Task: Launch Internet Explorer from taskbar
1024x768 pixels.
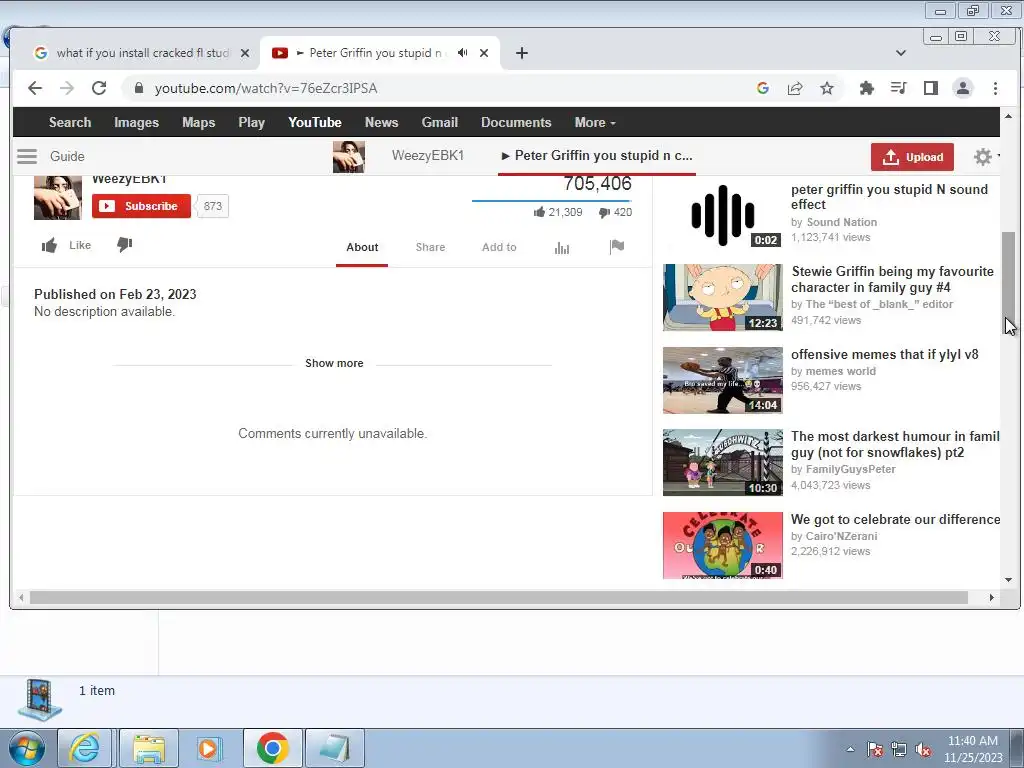Action: (x=85, y=748)
